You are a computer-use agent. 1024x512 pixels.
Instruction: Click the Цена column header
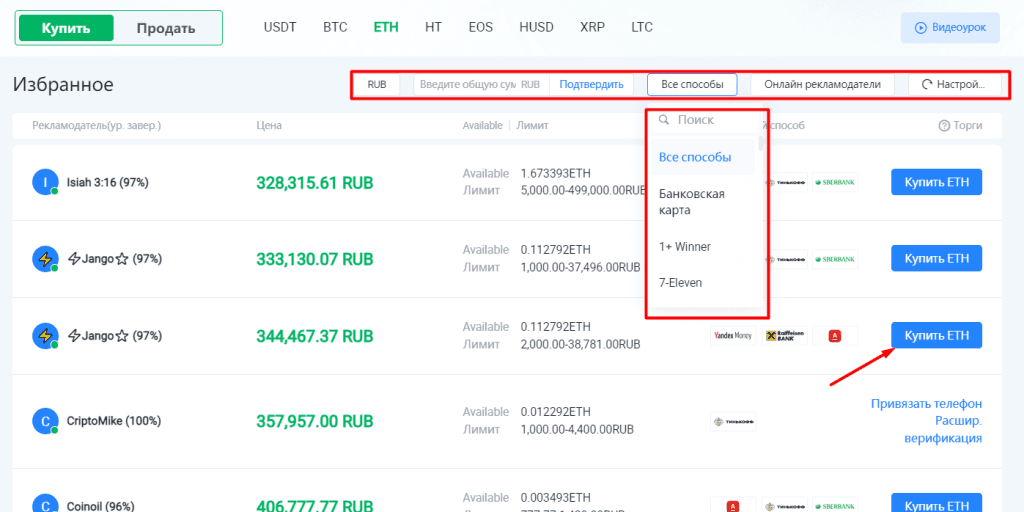[269, 125]
